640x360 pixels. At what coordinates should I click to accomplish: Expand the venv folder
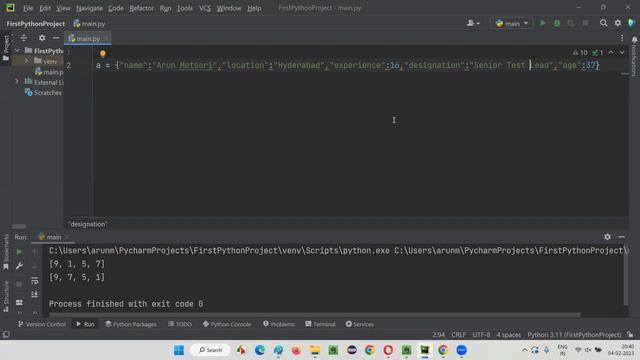click(27, 61)
